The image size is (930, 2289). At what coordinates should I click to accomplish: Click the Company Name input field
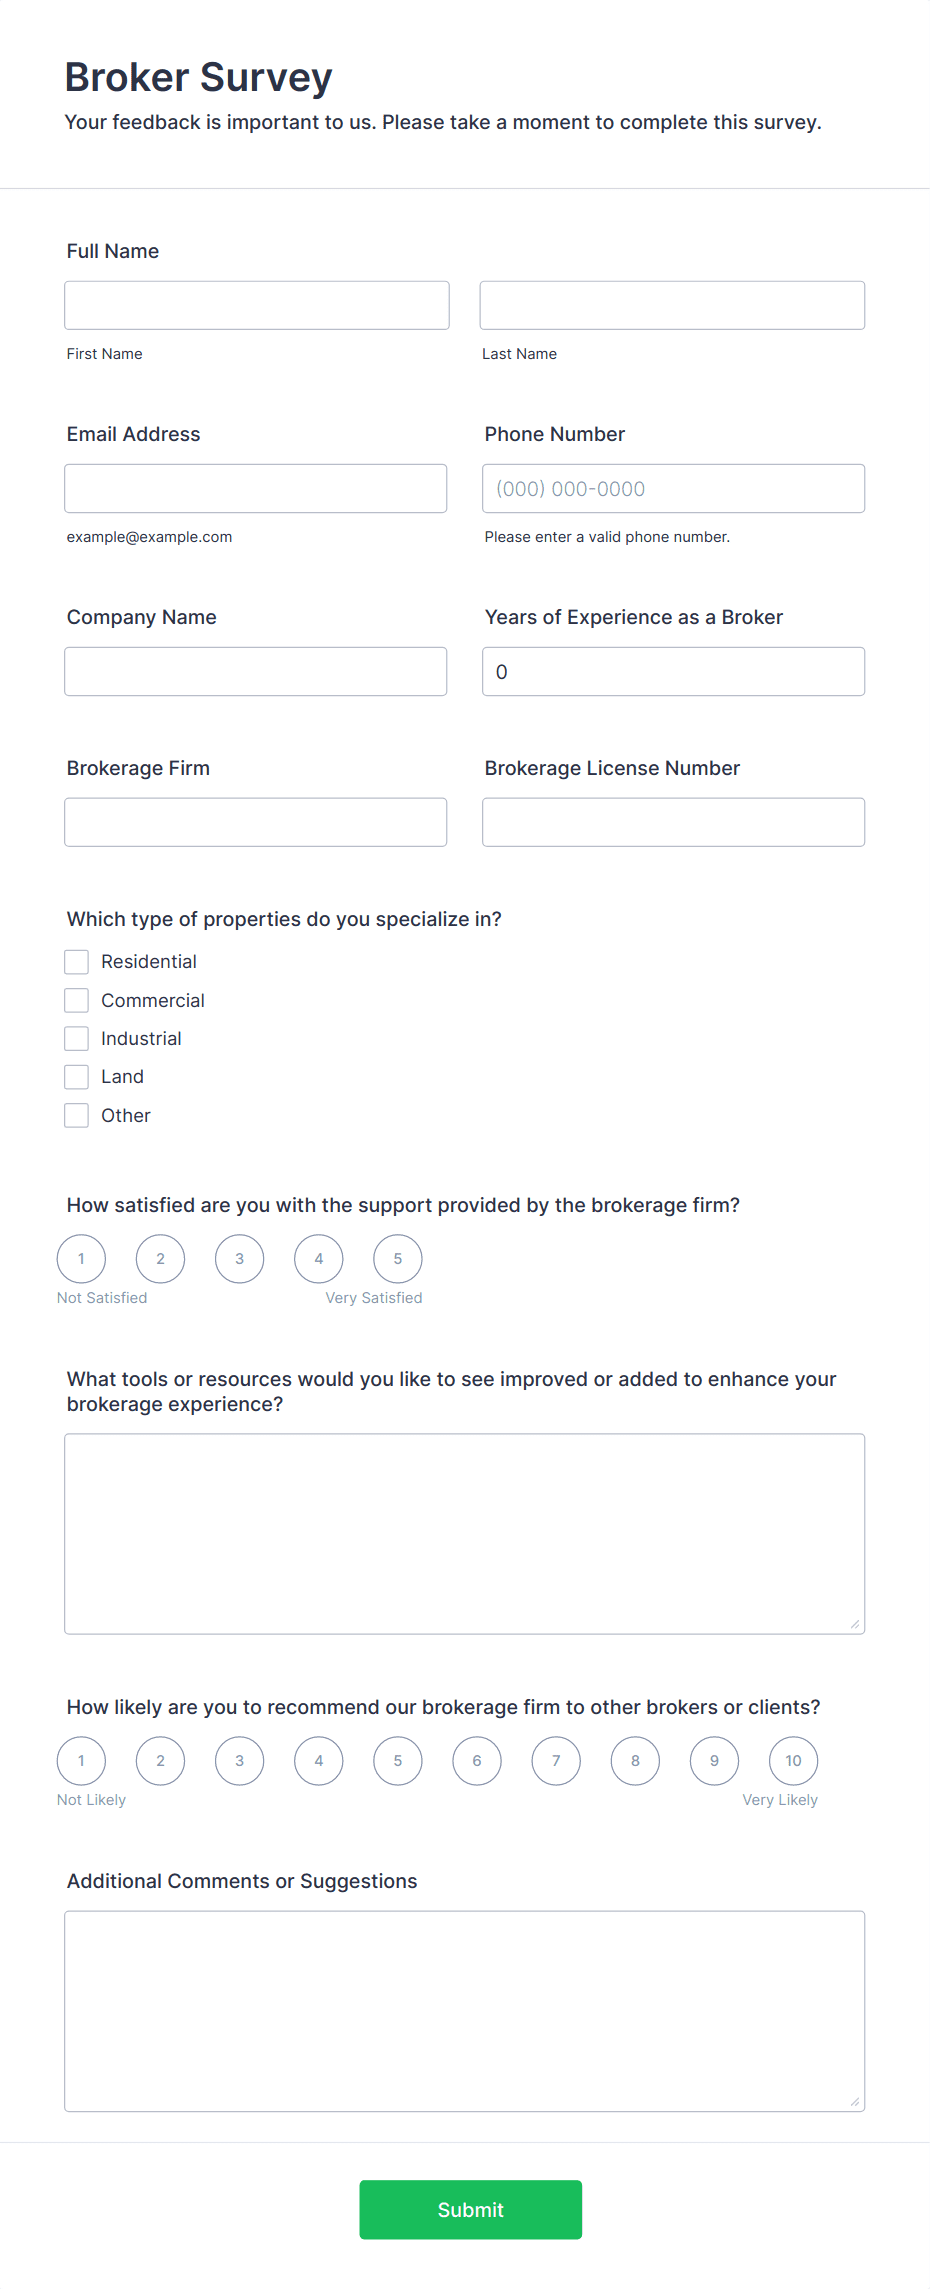pos(256,671)
